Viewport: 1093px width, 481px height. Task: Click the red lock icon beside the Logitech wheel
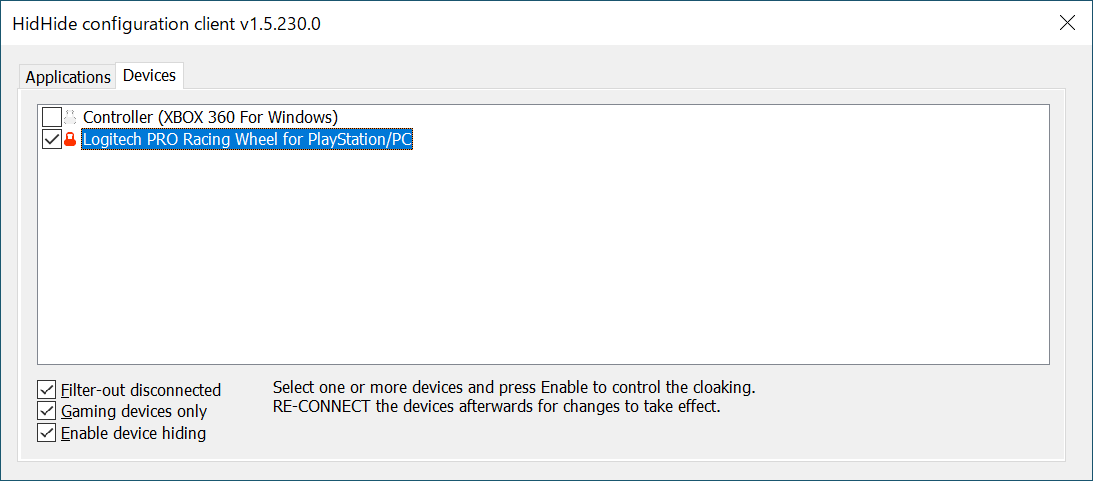tap(70, 139)
